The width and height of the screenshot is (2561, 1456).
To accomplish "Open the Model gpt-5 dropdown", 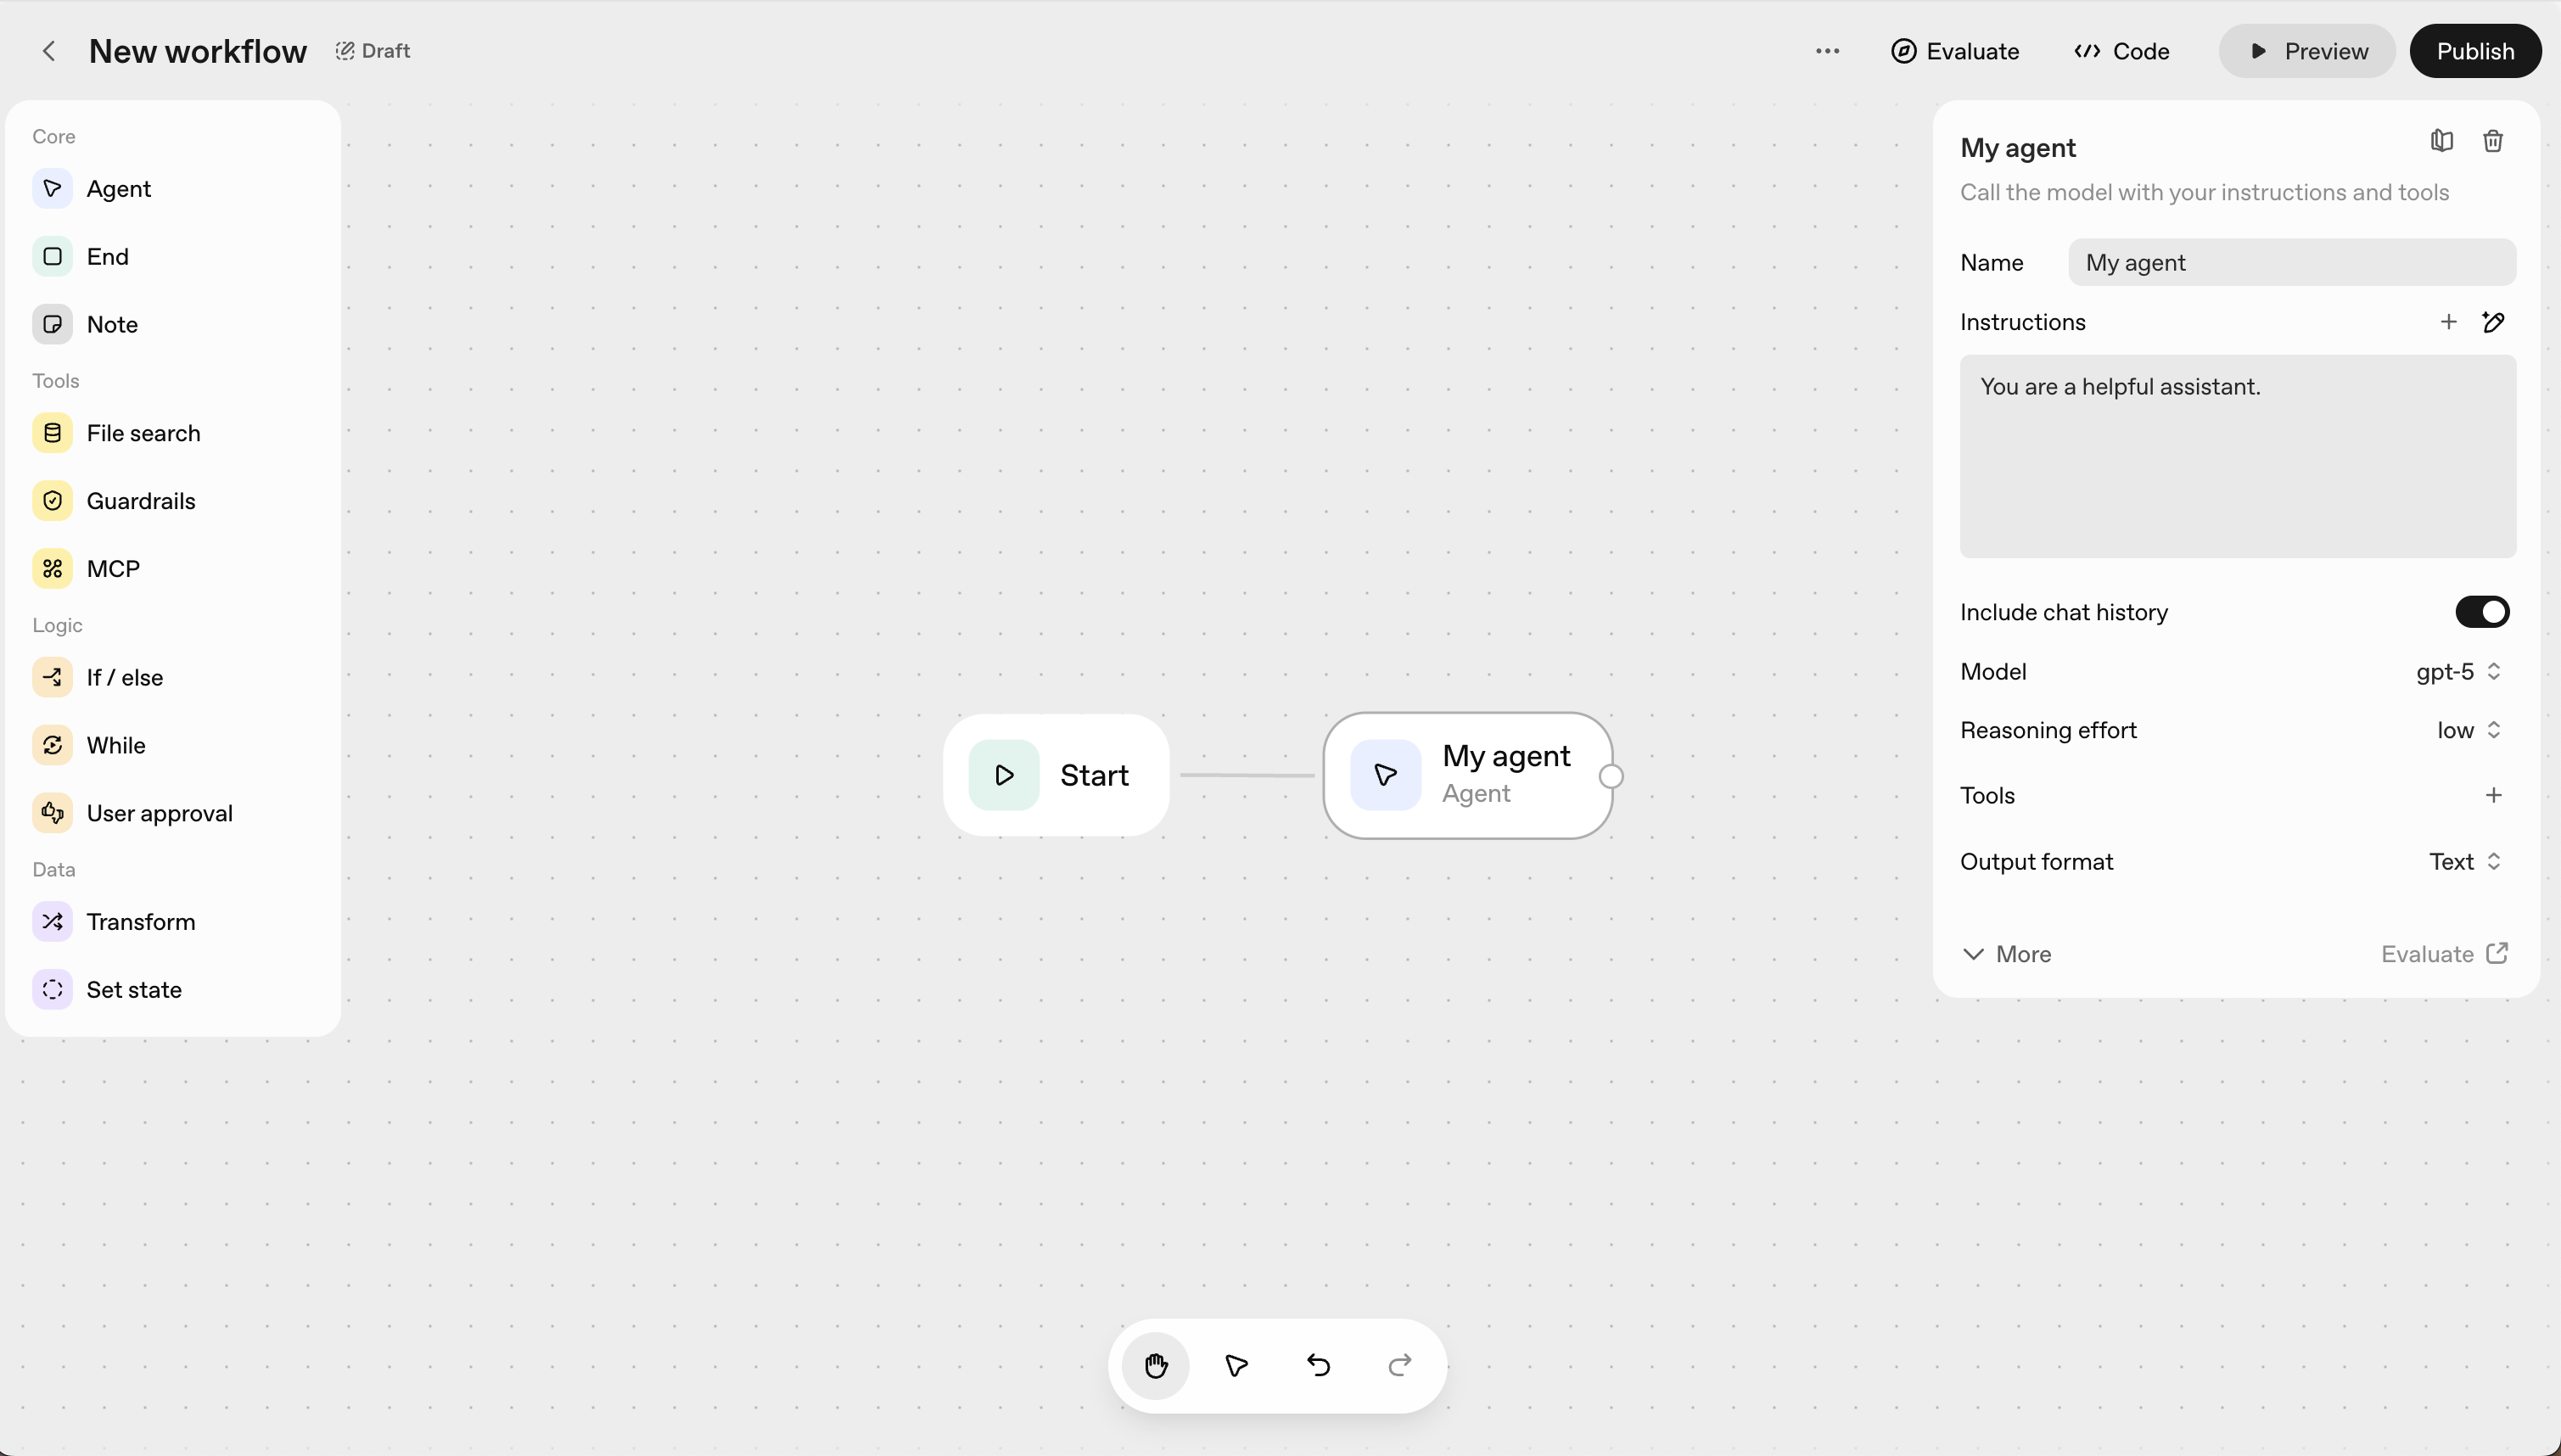I will 2458,672.
